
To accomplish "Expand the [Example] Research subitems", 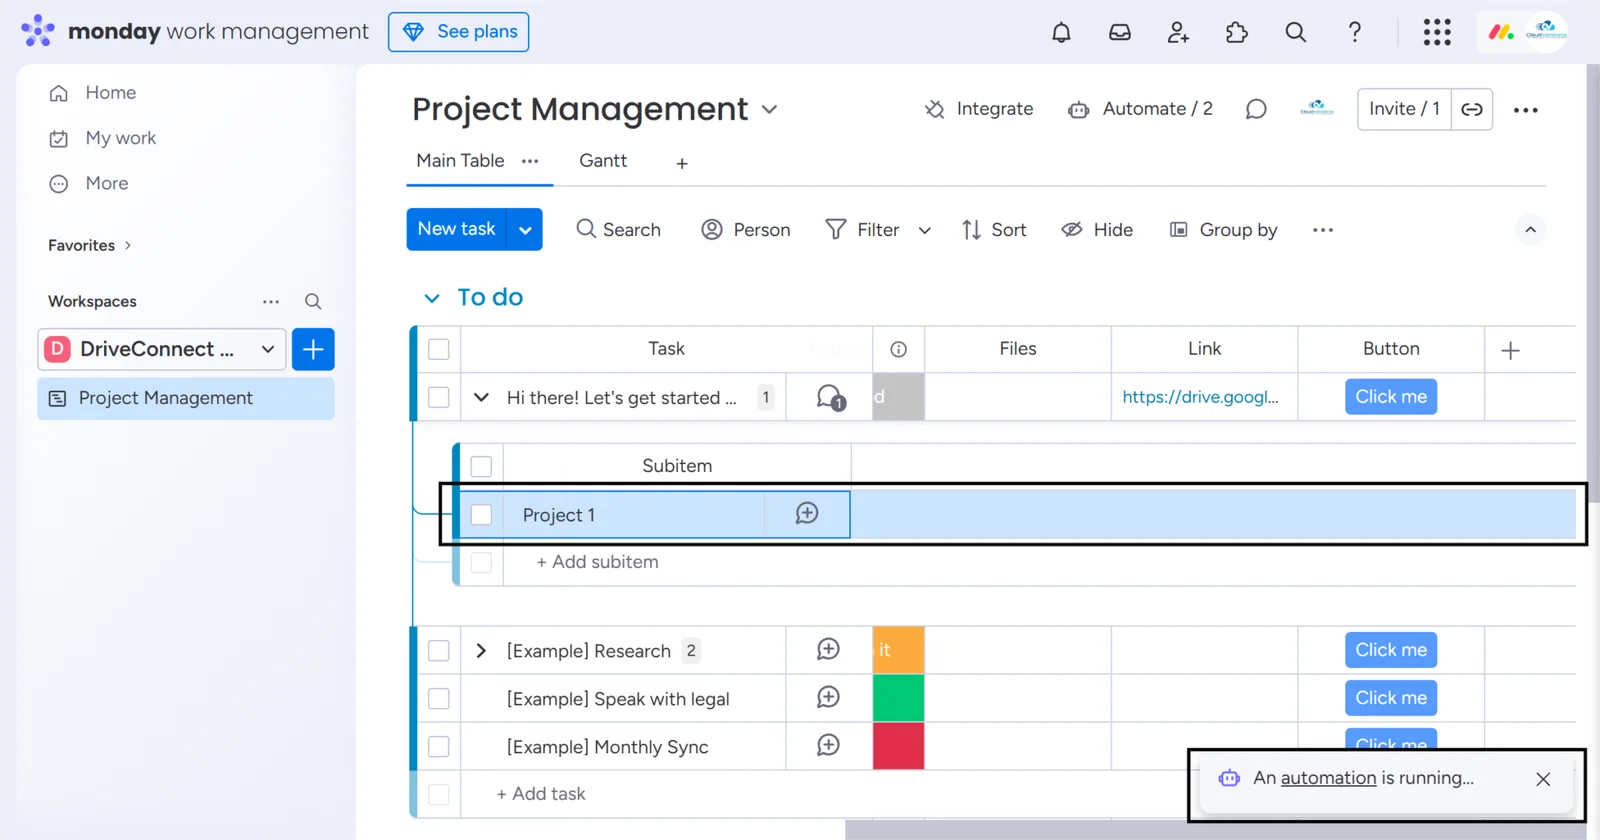I will coord(481,651).
